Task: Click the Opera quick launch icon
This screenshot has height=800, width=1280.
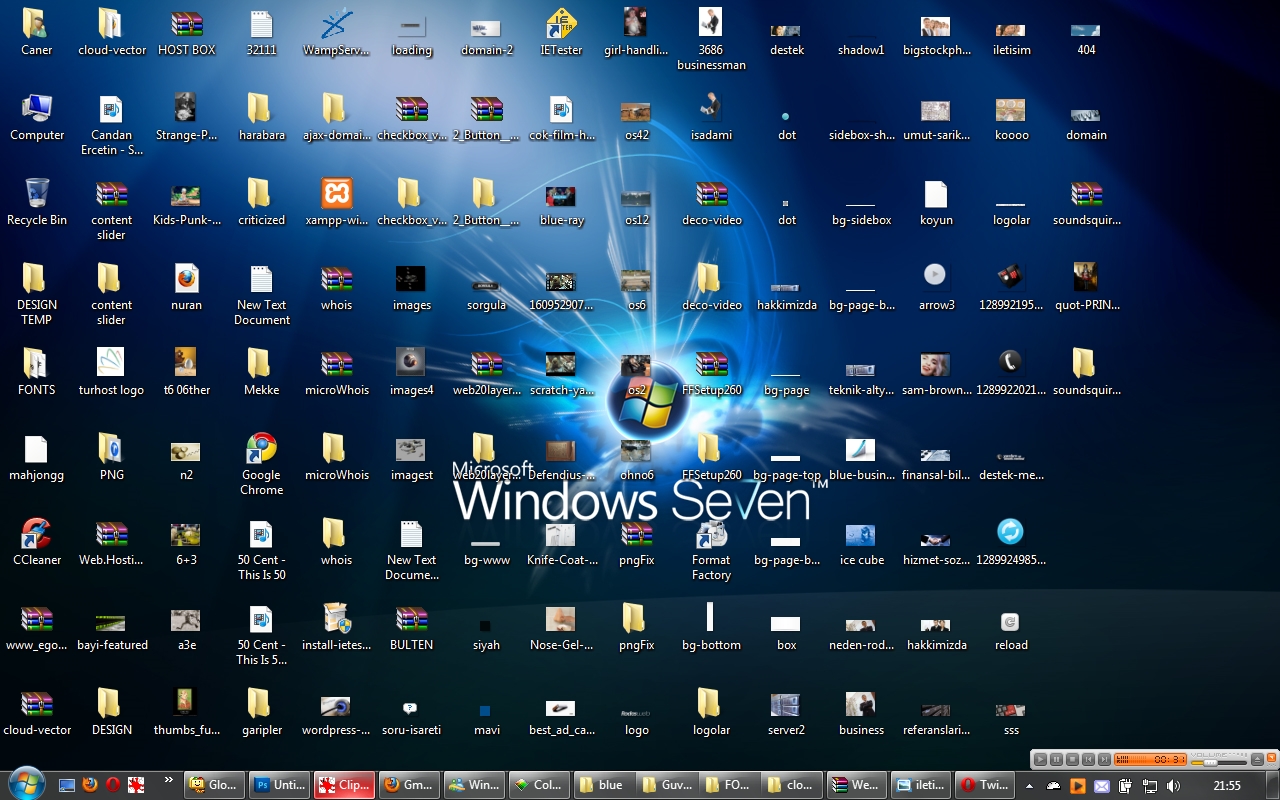Action: [x=113, y=784]
